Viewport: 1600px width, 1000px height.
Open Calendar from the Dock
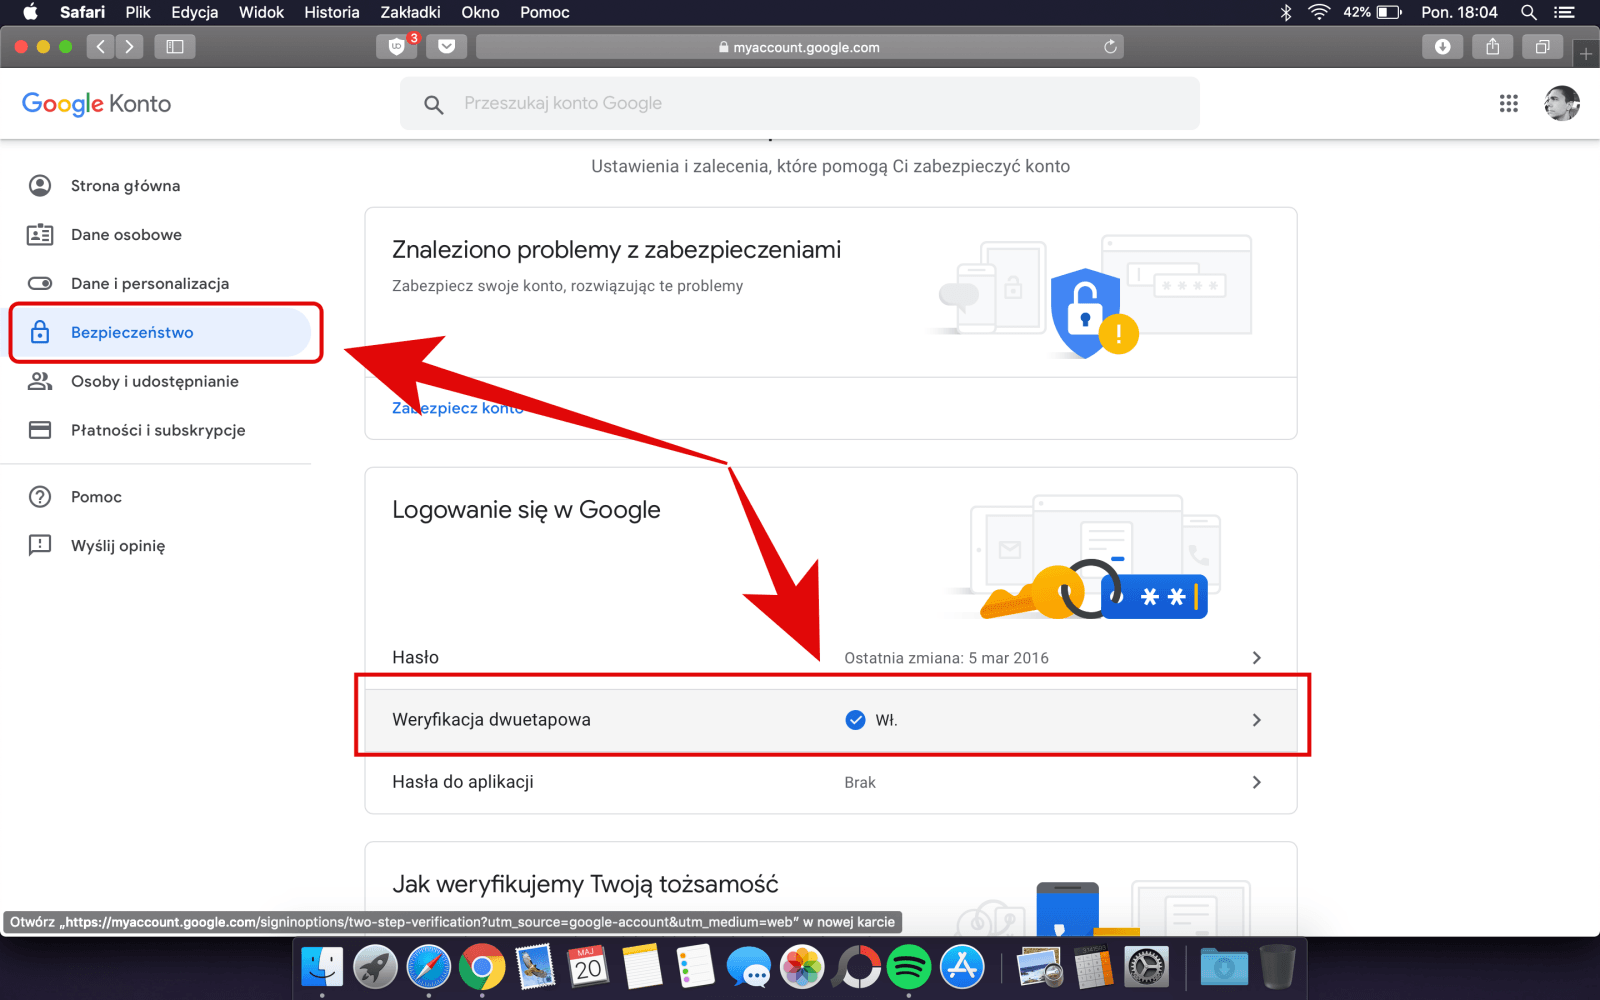(589, 967)
